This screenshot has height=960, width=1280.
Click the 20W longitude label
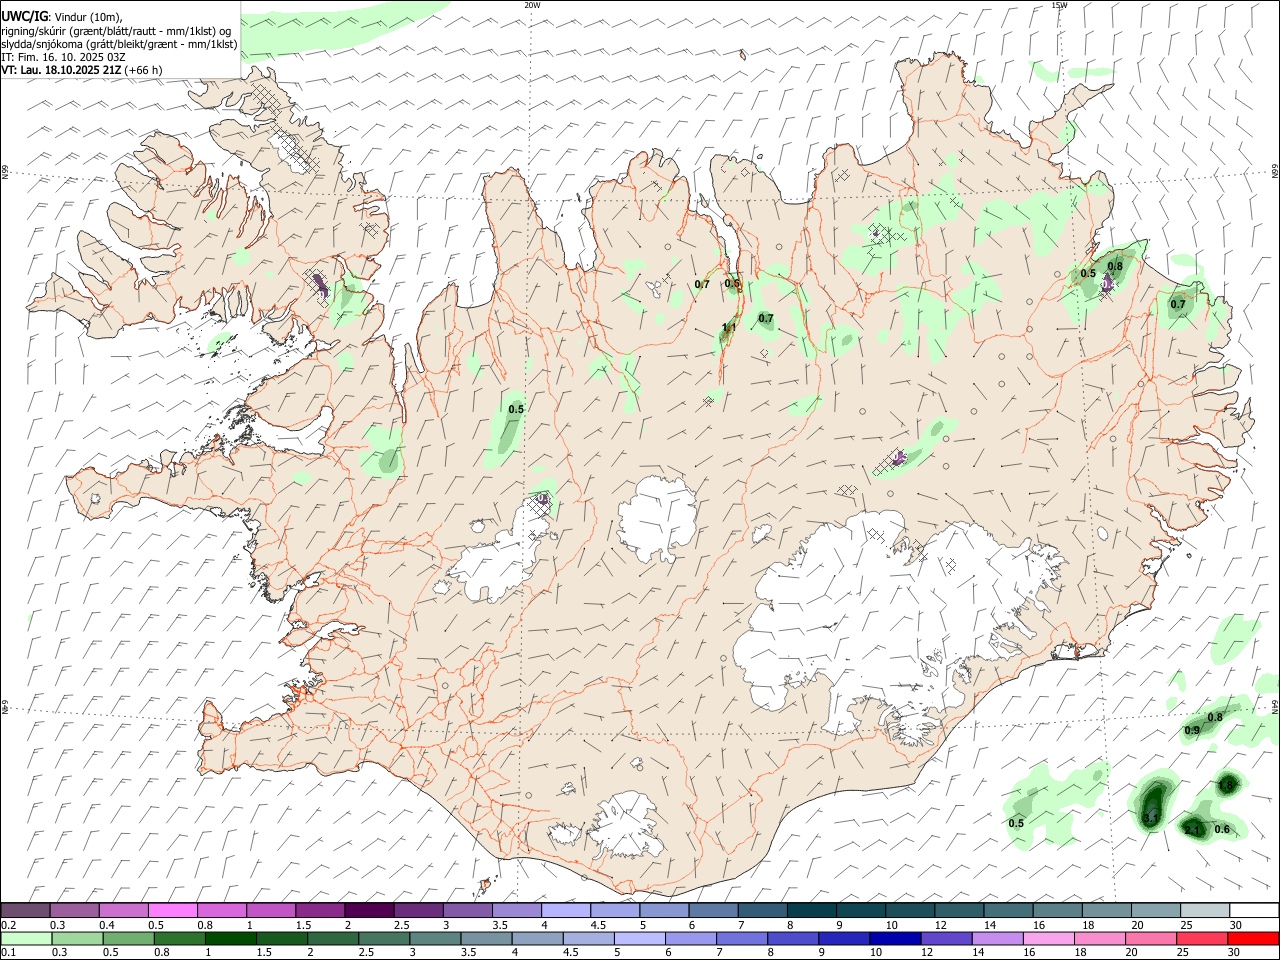click(532, 5)
